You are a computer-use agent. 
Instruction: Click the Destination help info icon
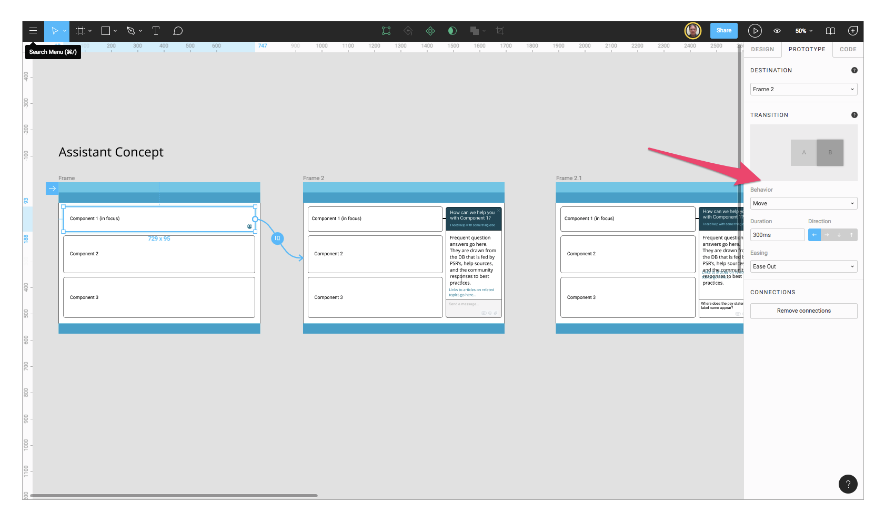tap(854, 70)
